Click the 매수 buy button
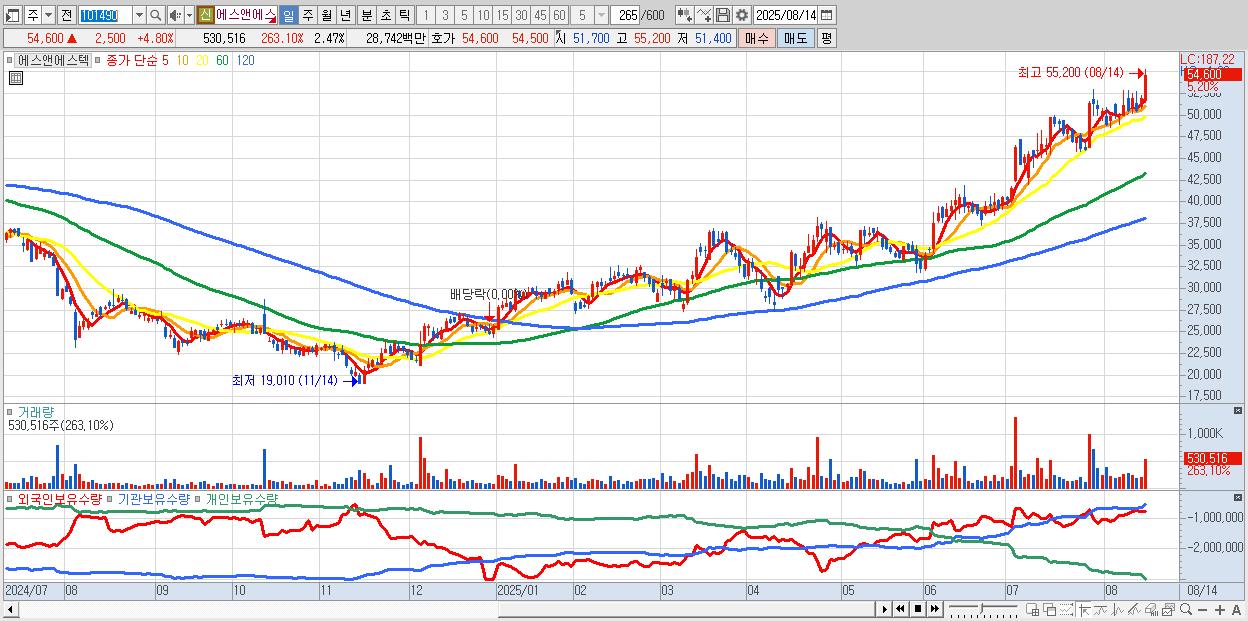The image size is (1248, 621). (x=757, y=38)
